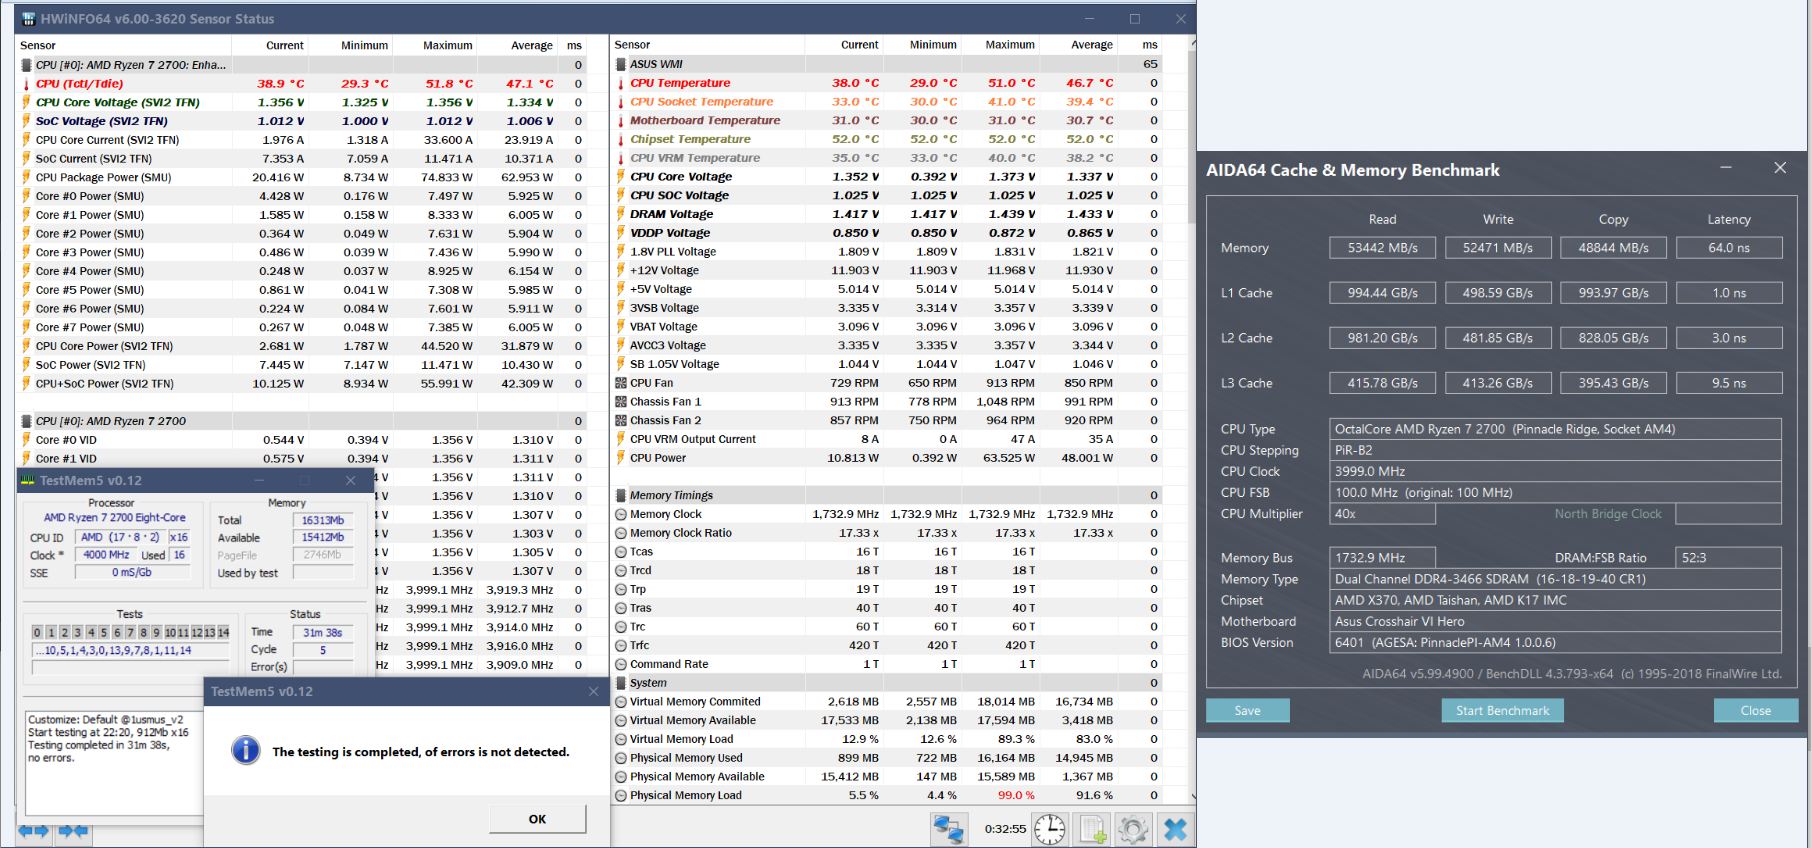Image resolution: width=1812 pixels, height=848 pixels.
Task: Select the CPU Core Current (SVI2 TFN) row
Action: (302, 140)
